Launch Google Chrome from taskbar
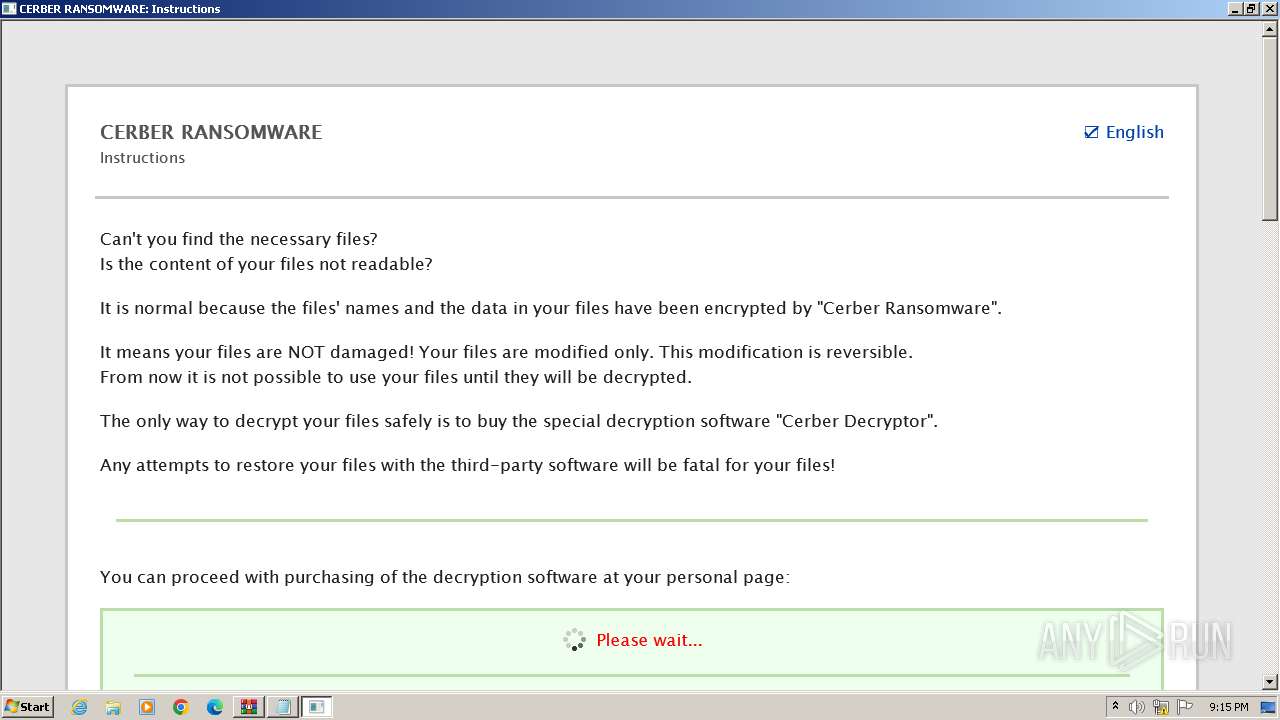 pyautogui.click(x=181, y=707)
